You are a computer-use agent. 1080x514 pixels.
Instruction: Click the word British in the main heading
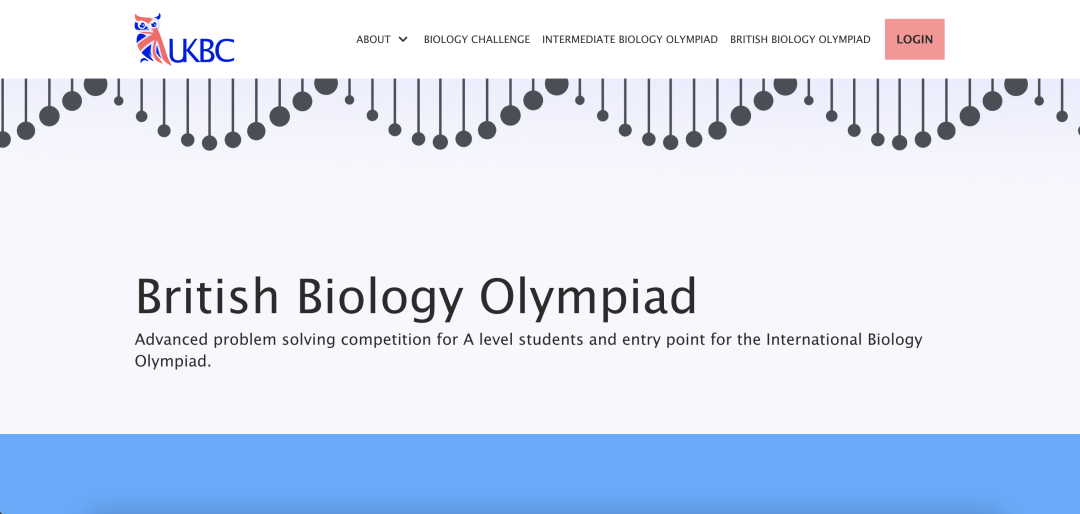coord(207,296)
